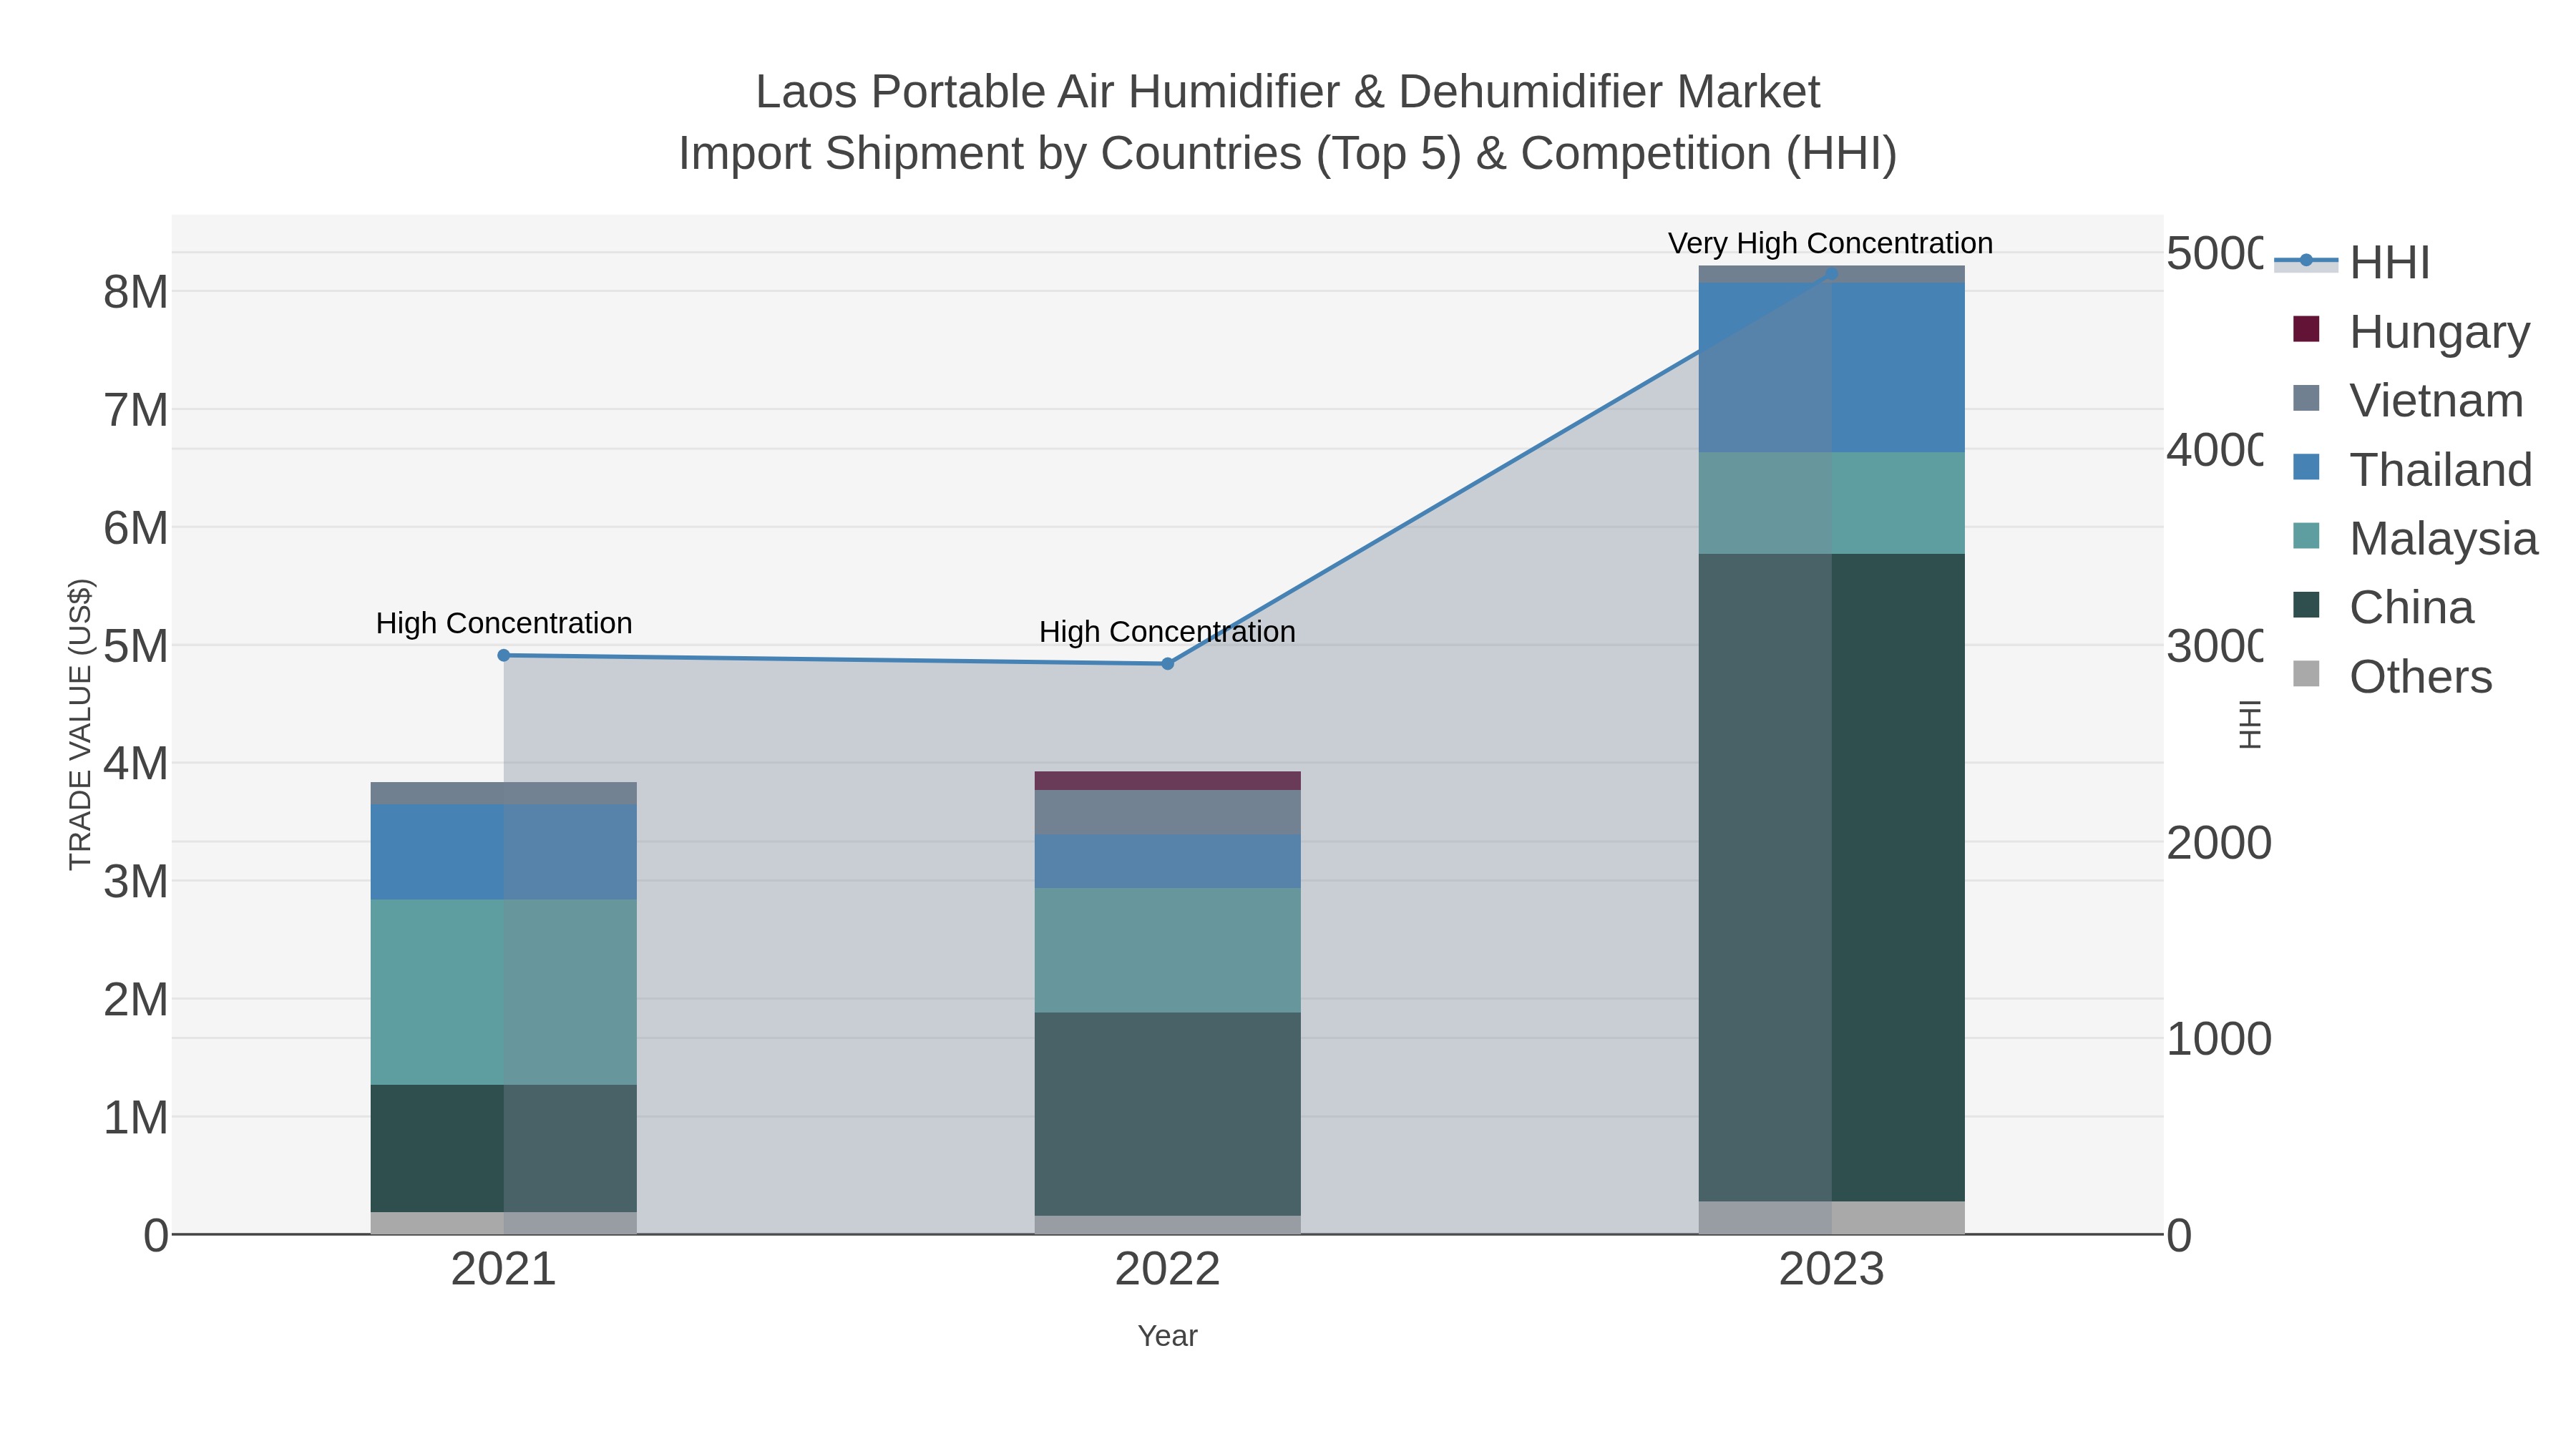Toggle the Vietnam legend entry
This screenshot has width=2576, height=1449.
2408,400
